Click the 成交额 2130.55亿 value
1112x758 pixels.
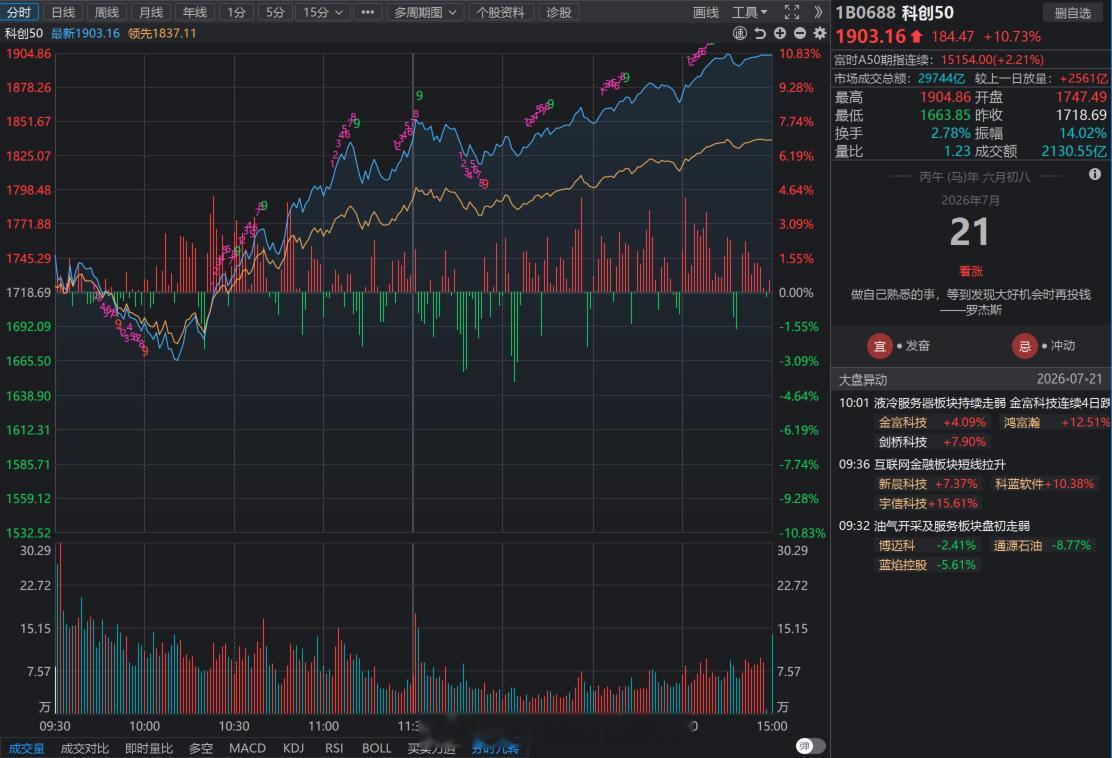point(1074,151)
